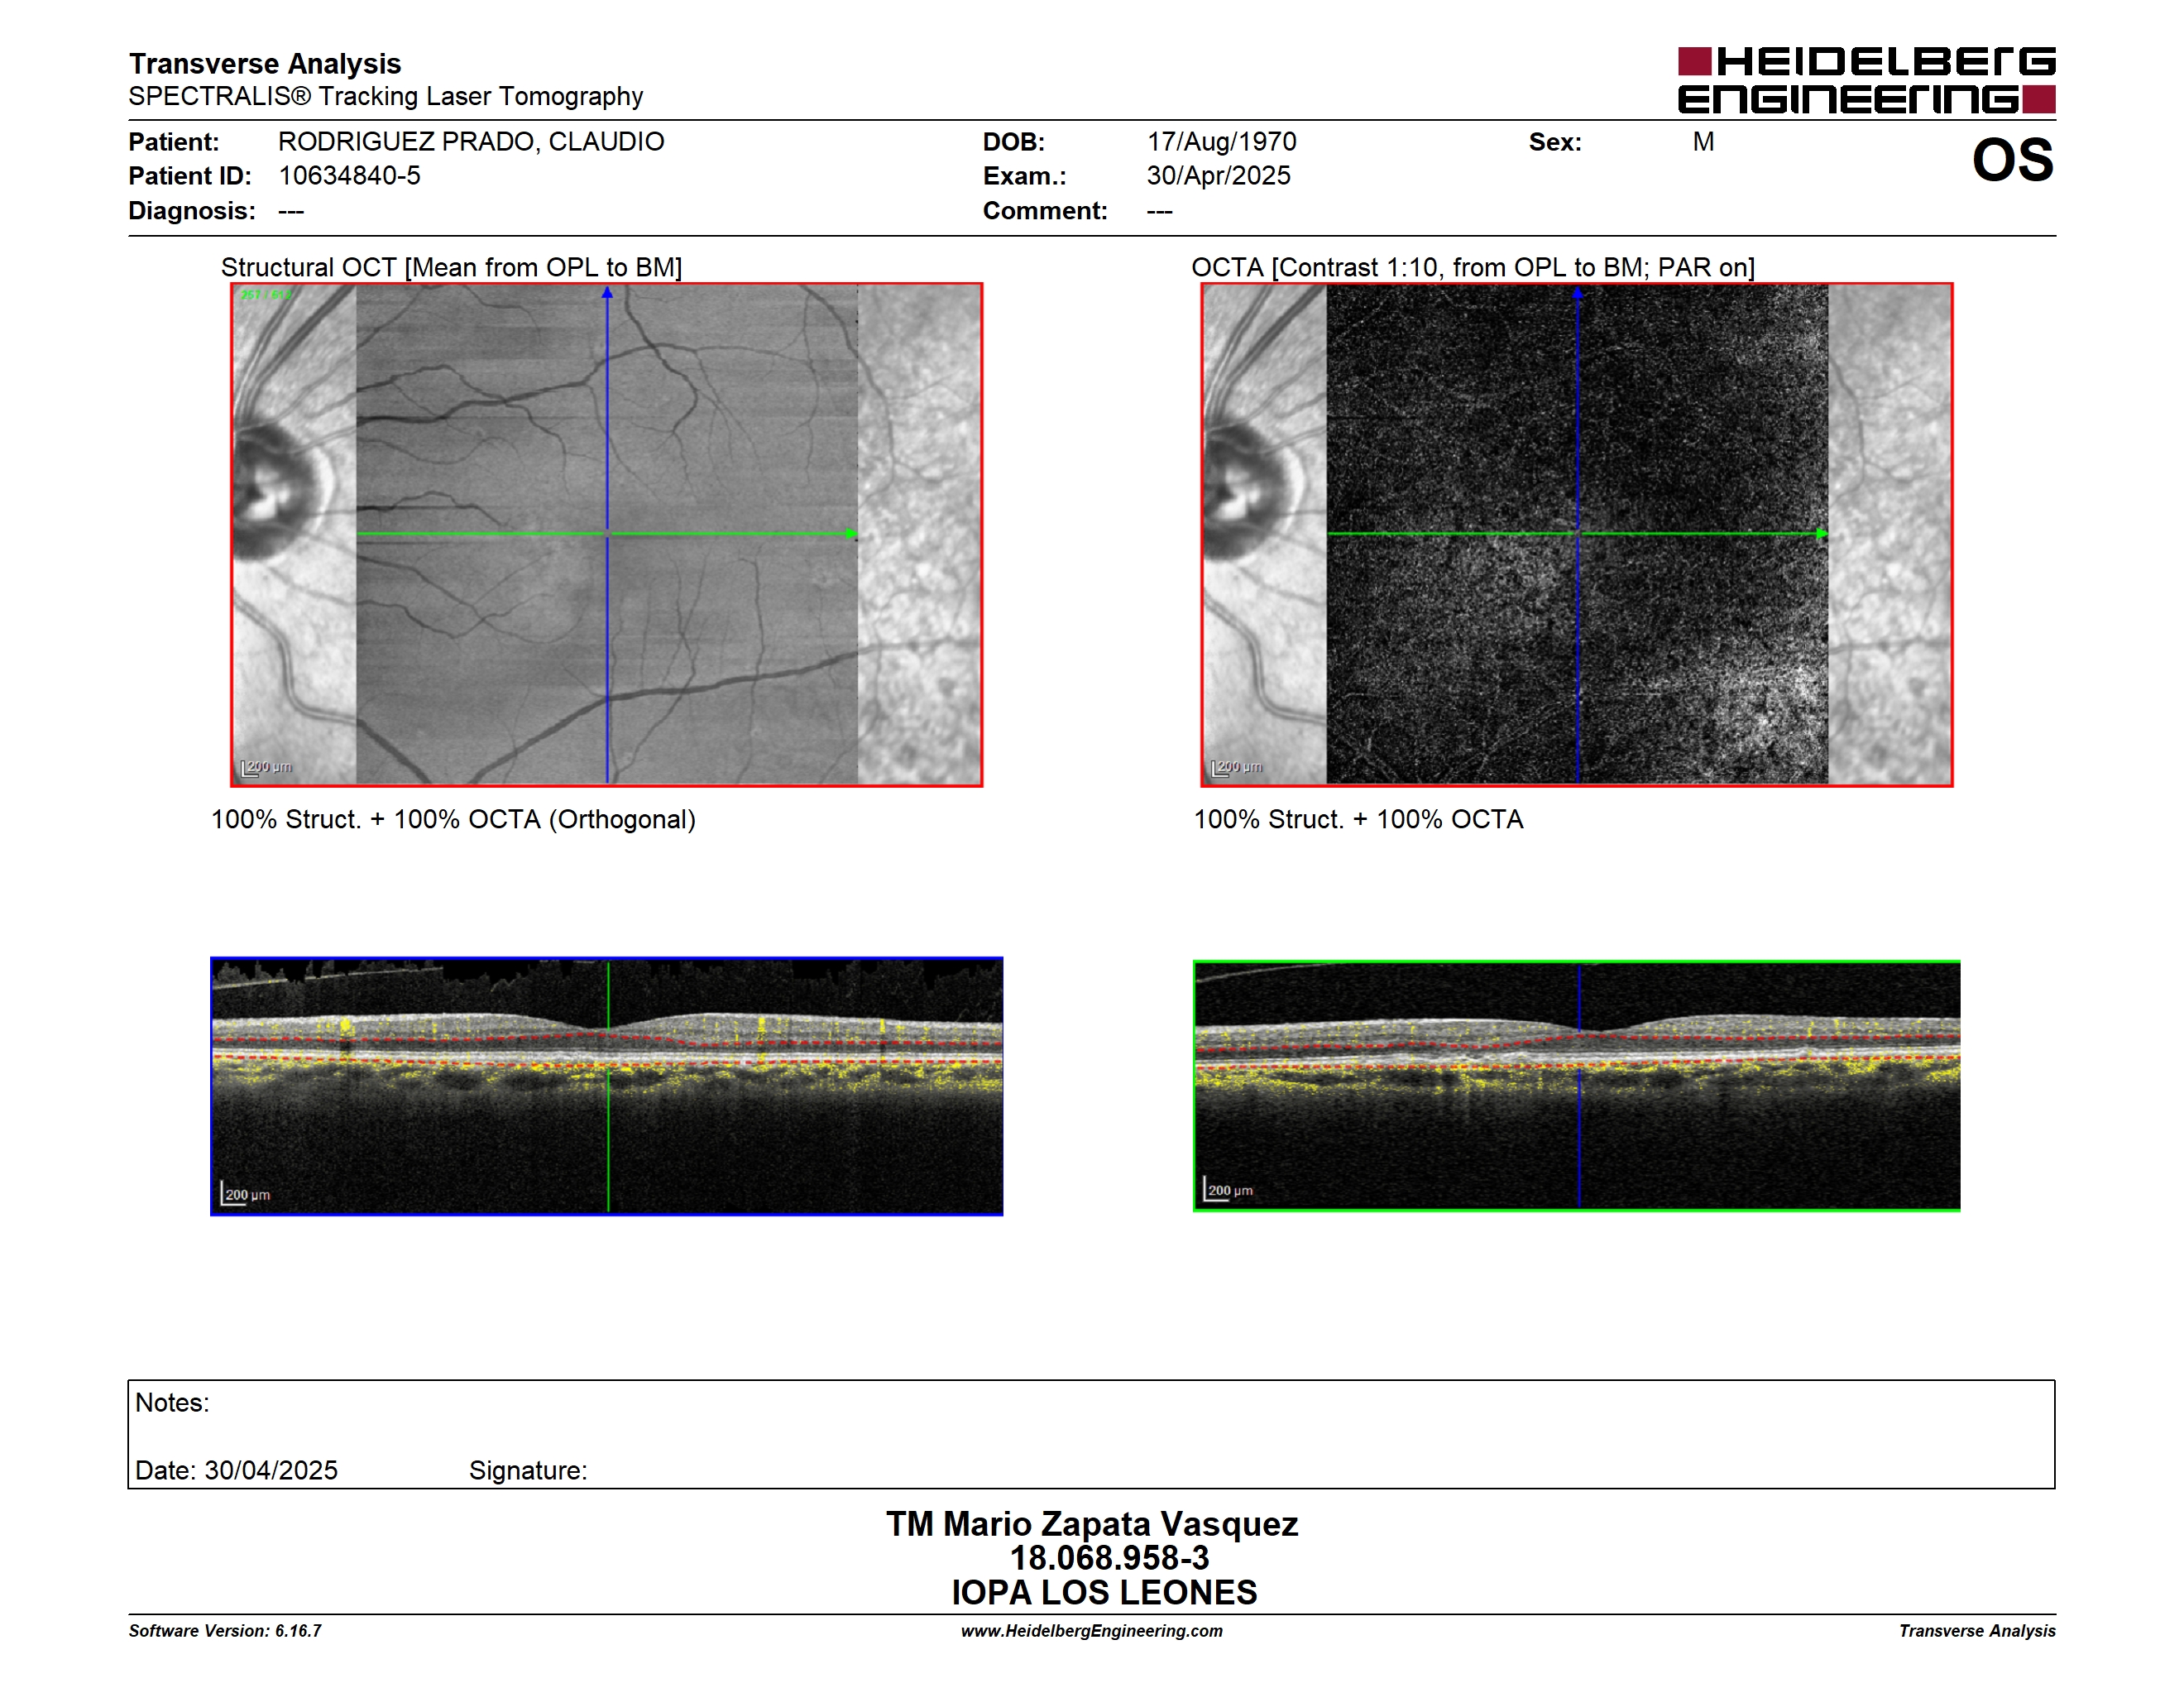Click the 200 µm scale in blue-framed B-scan
The width and height of the screenshot is (2184, 1688).
point(245,1194)
